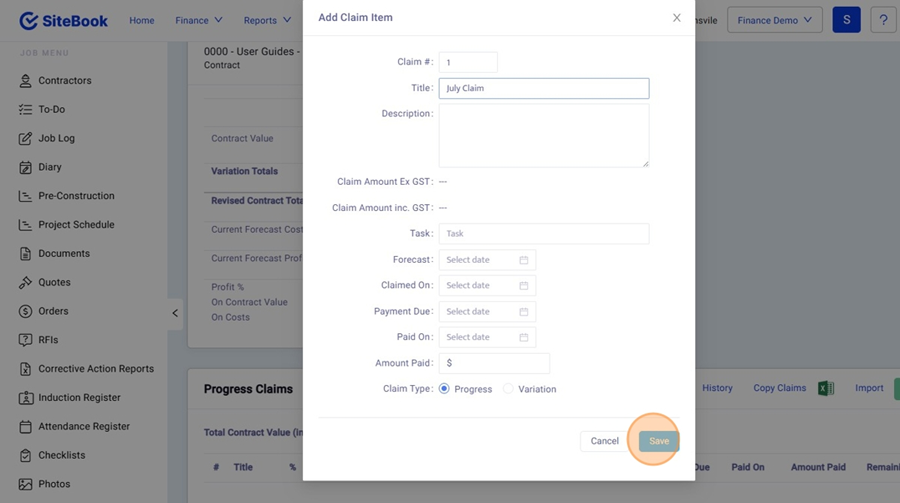
Task: Select the Orders dollar icon
Action: pos(25,311)
